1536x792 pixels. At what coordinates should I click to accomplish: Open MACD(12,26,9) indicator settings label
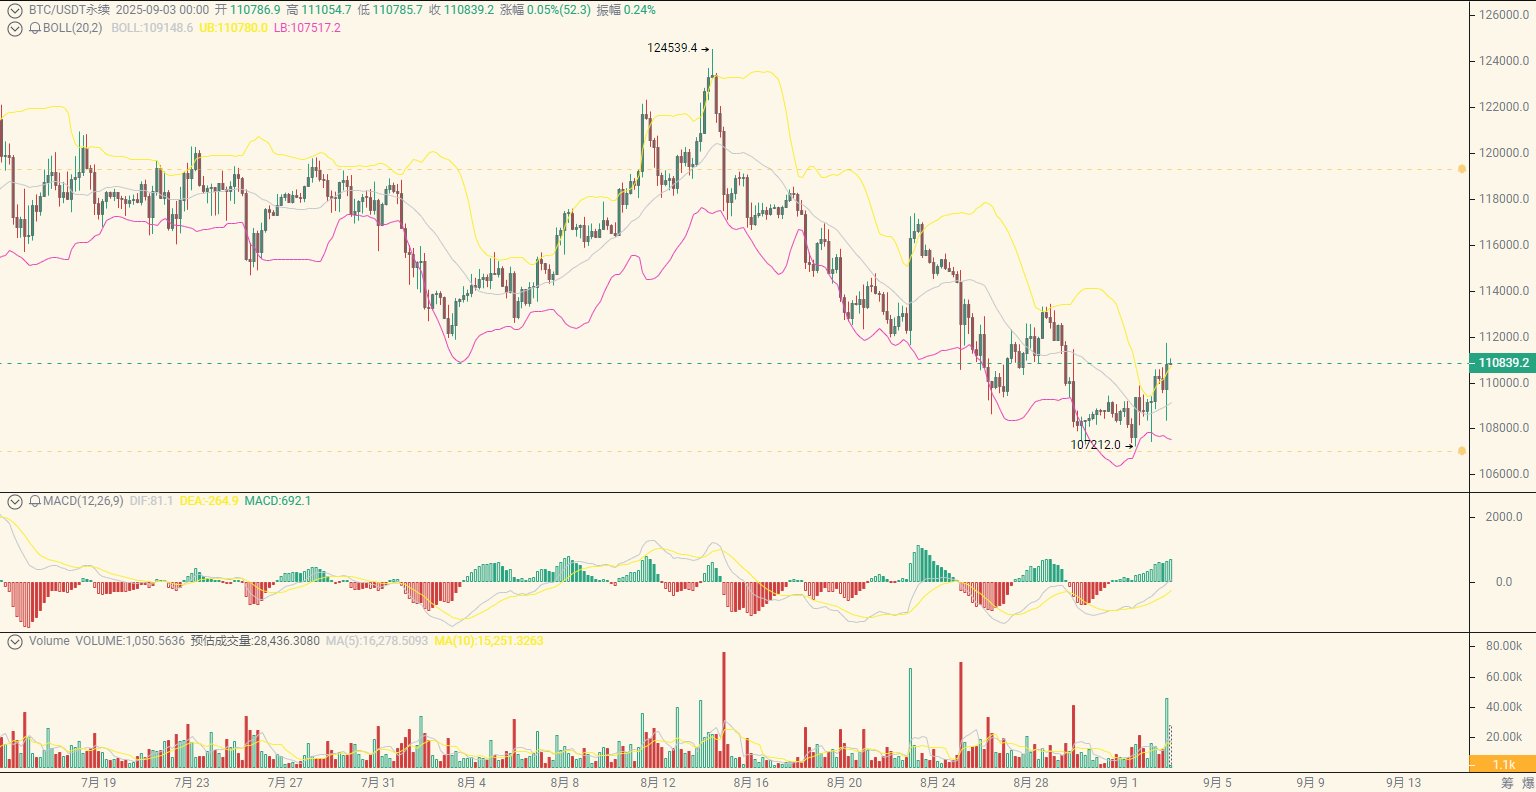(x=83, y=501)
